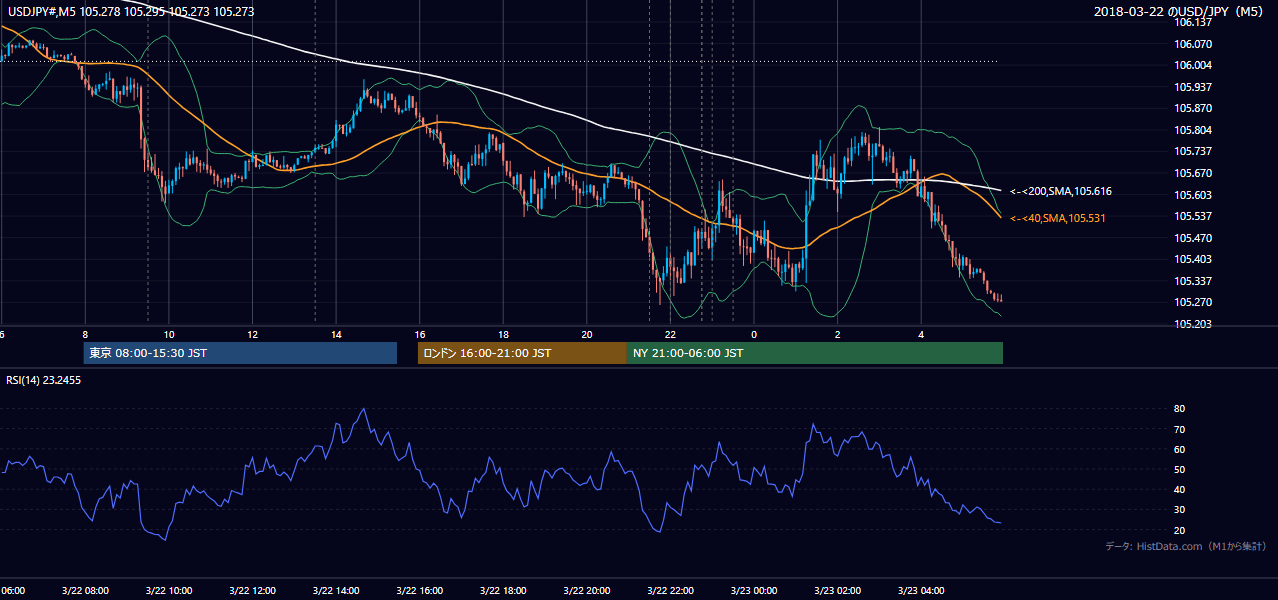Click price axis value 105.670
Viewport: 1278px width, 600px height.
point(1193,173)
